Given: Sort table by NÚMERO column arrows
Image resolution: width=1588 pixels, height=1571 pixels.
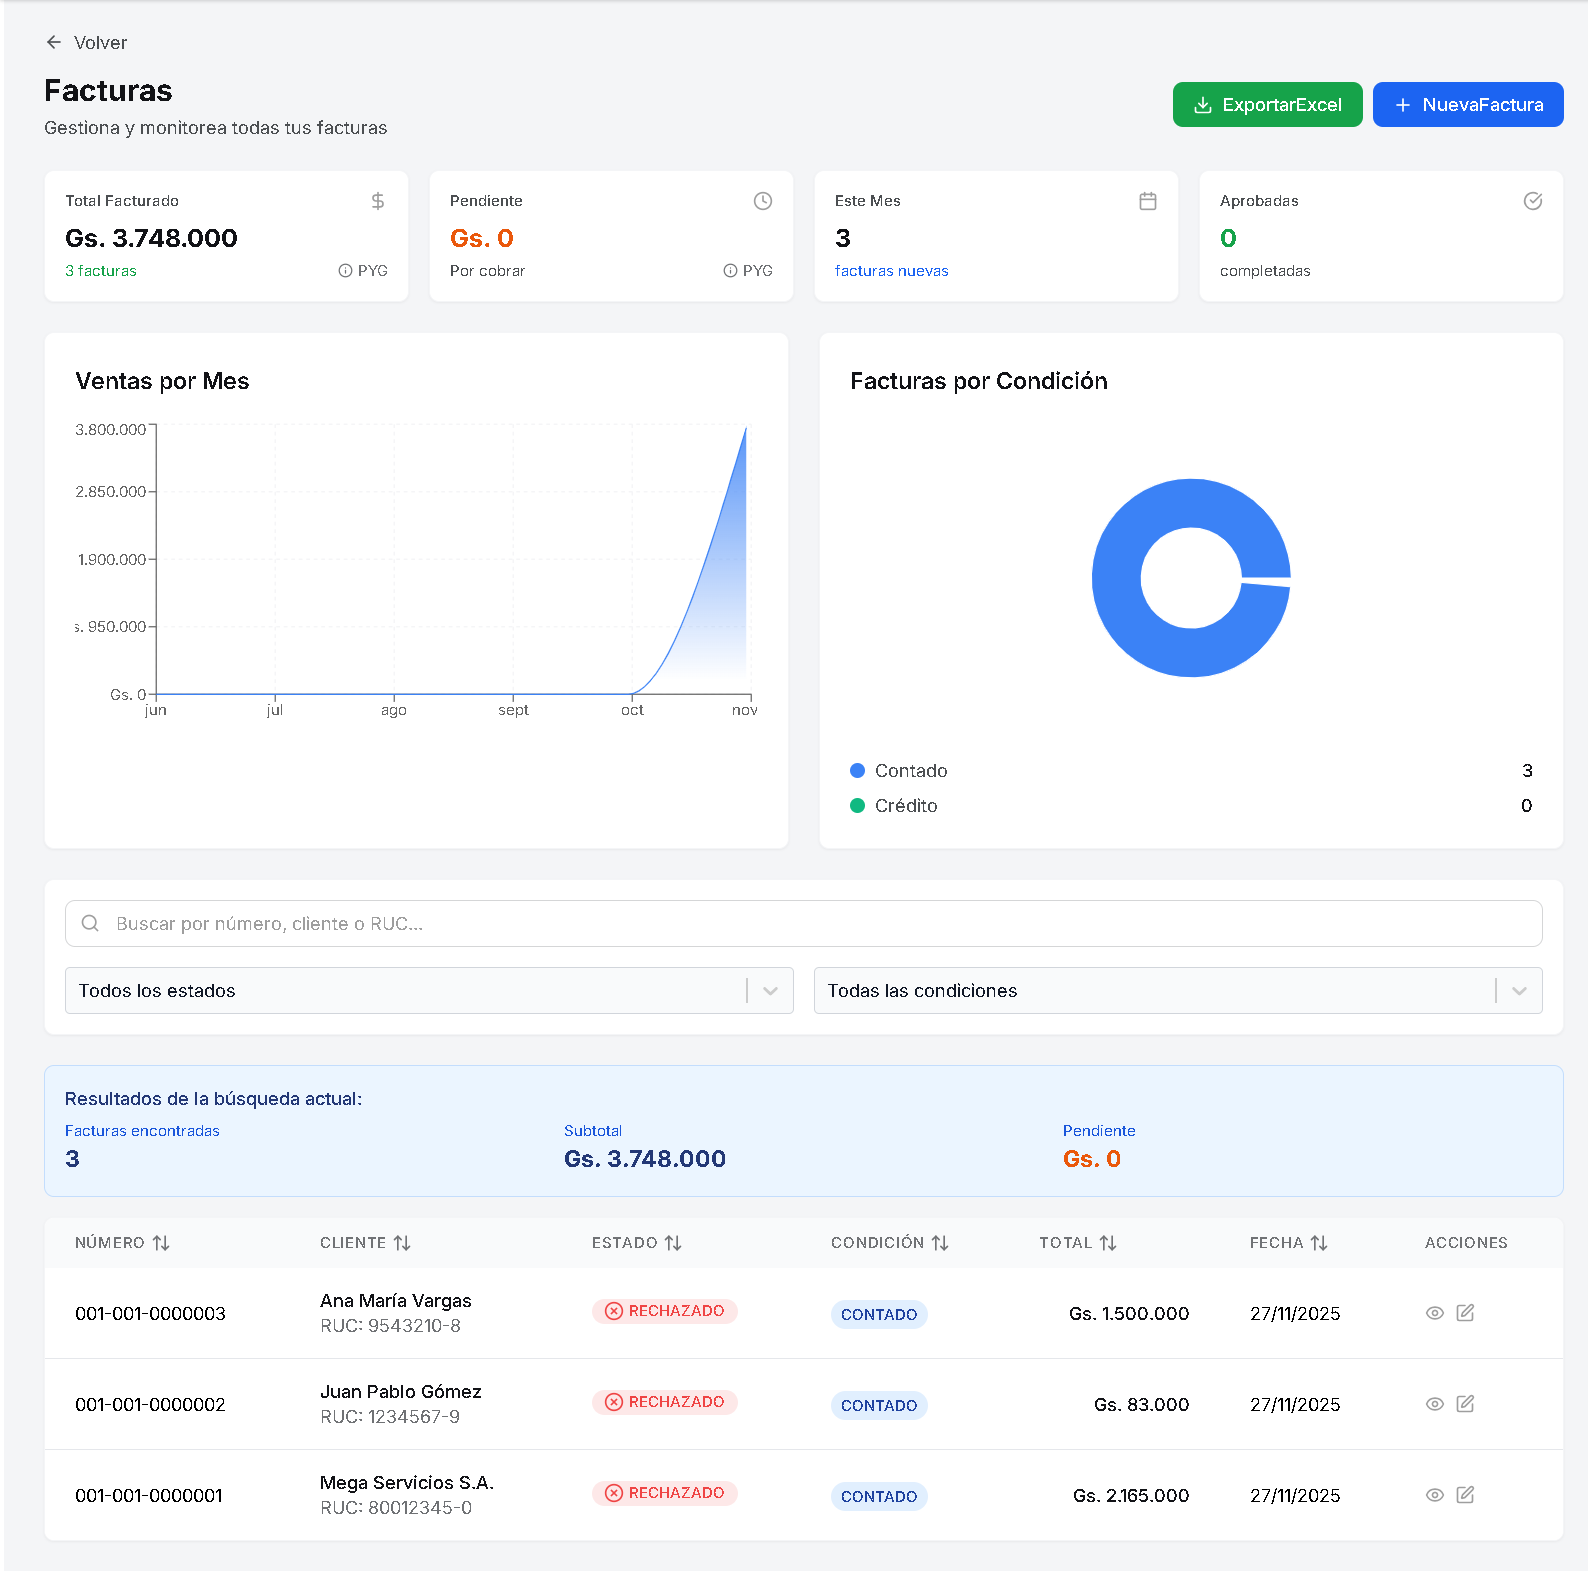Looking at the screenshot, I should 161,1243.
